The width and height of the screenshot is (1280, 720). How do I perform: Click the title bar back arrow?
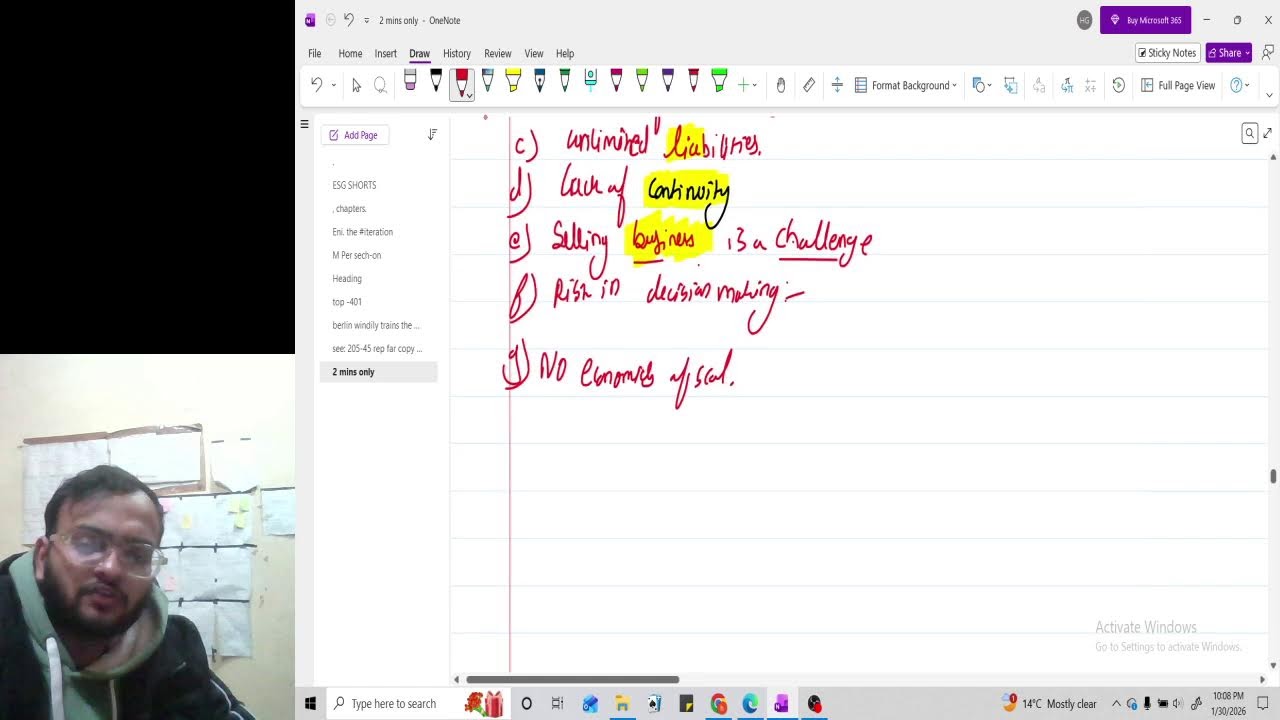(x=331, y=20)
